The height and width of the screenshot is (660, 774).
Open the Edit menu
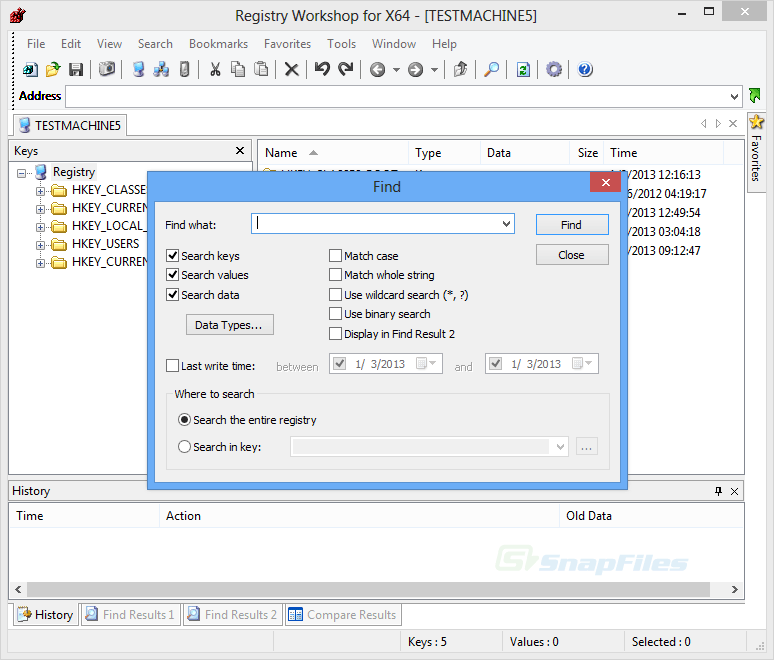(x=71, y=44)
